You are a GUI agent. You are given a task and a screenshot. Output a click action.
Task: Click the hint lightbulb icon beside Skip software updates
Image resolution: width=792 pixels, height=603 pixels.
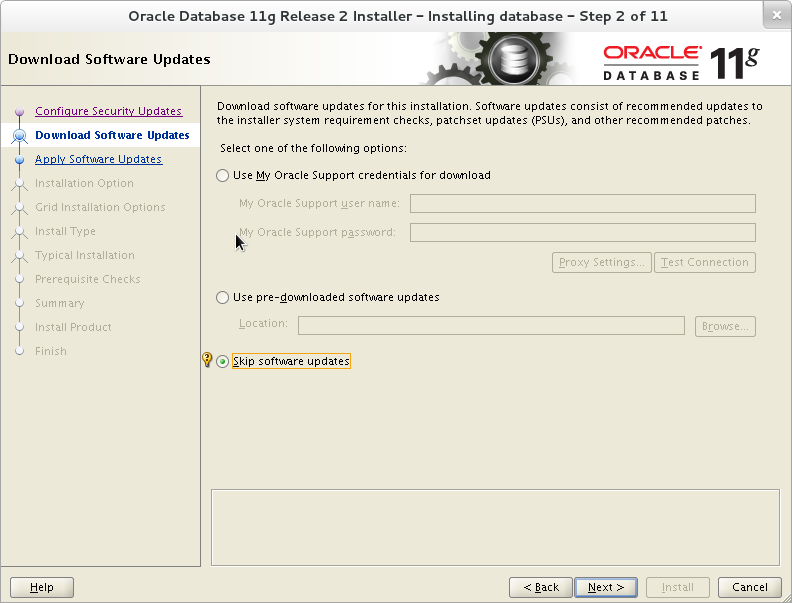[x=207, y=360]
